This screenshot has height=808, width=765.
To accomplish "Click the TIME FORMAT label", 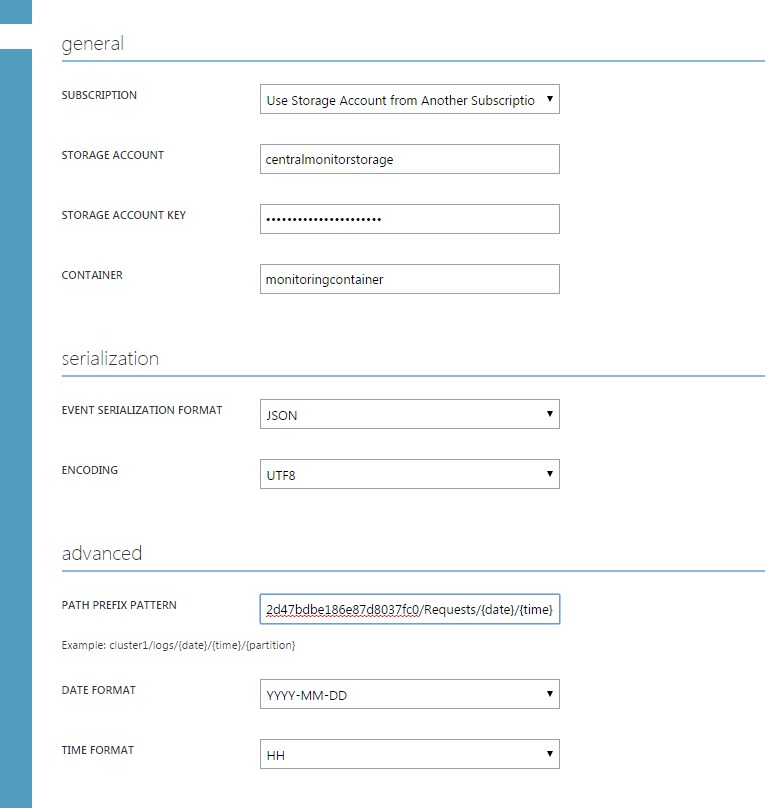I will (x=97, y=750).
